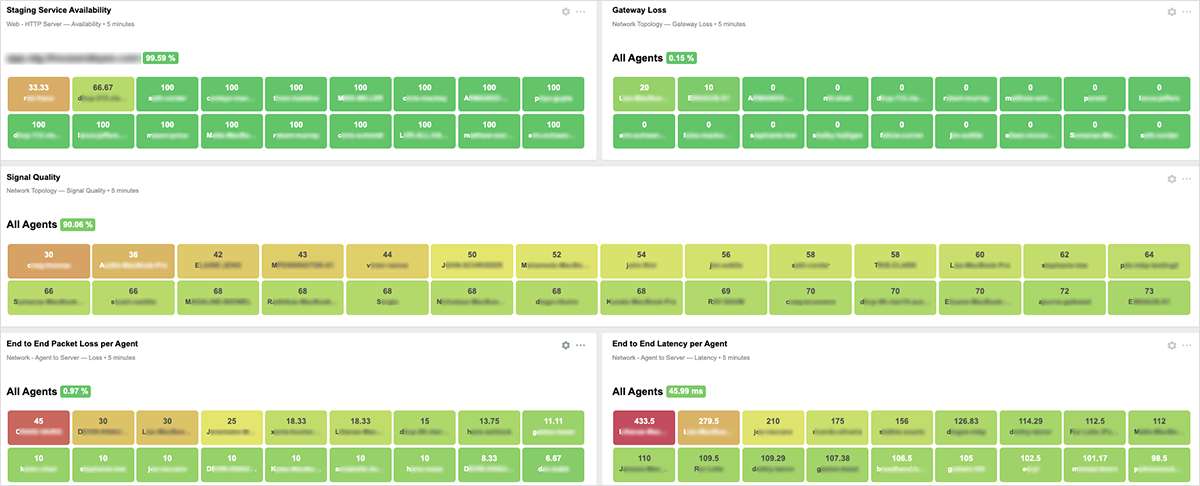The height and width of the screenshot is (486, 1200).
Task: Open the ellipsis menu on Gateway Loss widget
Action: 1188,12
